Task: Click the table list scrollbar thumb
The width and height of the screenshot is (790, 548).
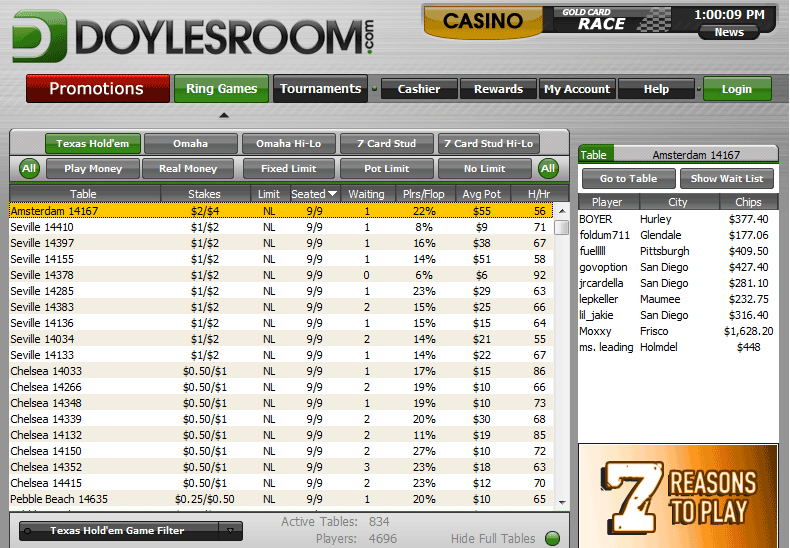Action: point(561,228)
